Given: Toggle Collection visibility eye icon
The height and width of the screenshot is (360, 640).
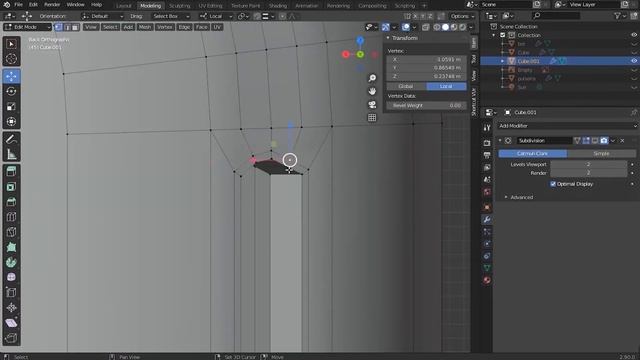Looking at the screenshot, I should [x=634, y=35].
